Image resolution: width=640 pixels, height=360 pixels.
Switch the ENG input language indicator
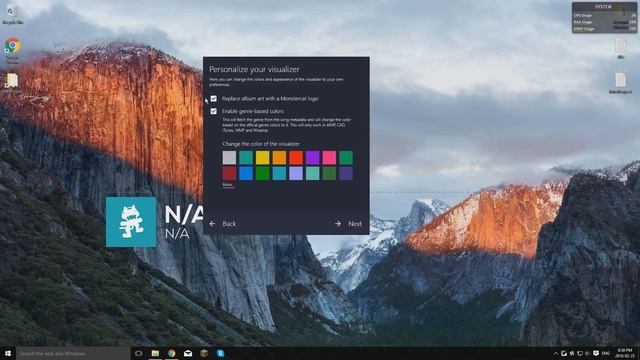click(606, 353)
